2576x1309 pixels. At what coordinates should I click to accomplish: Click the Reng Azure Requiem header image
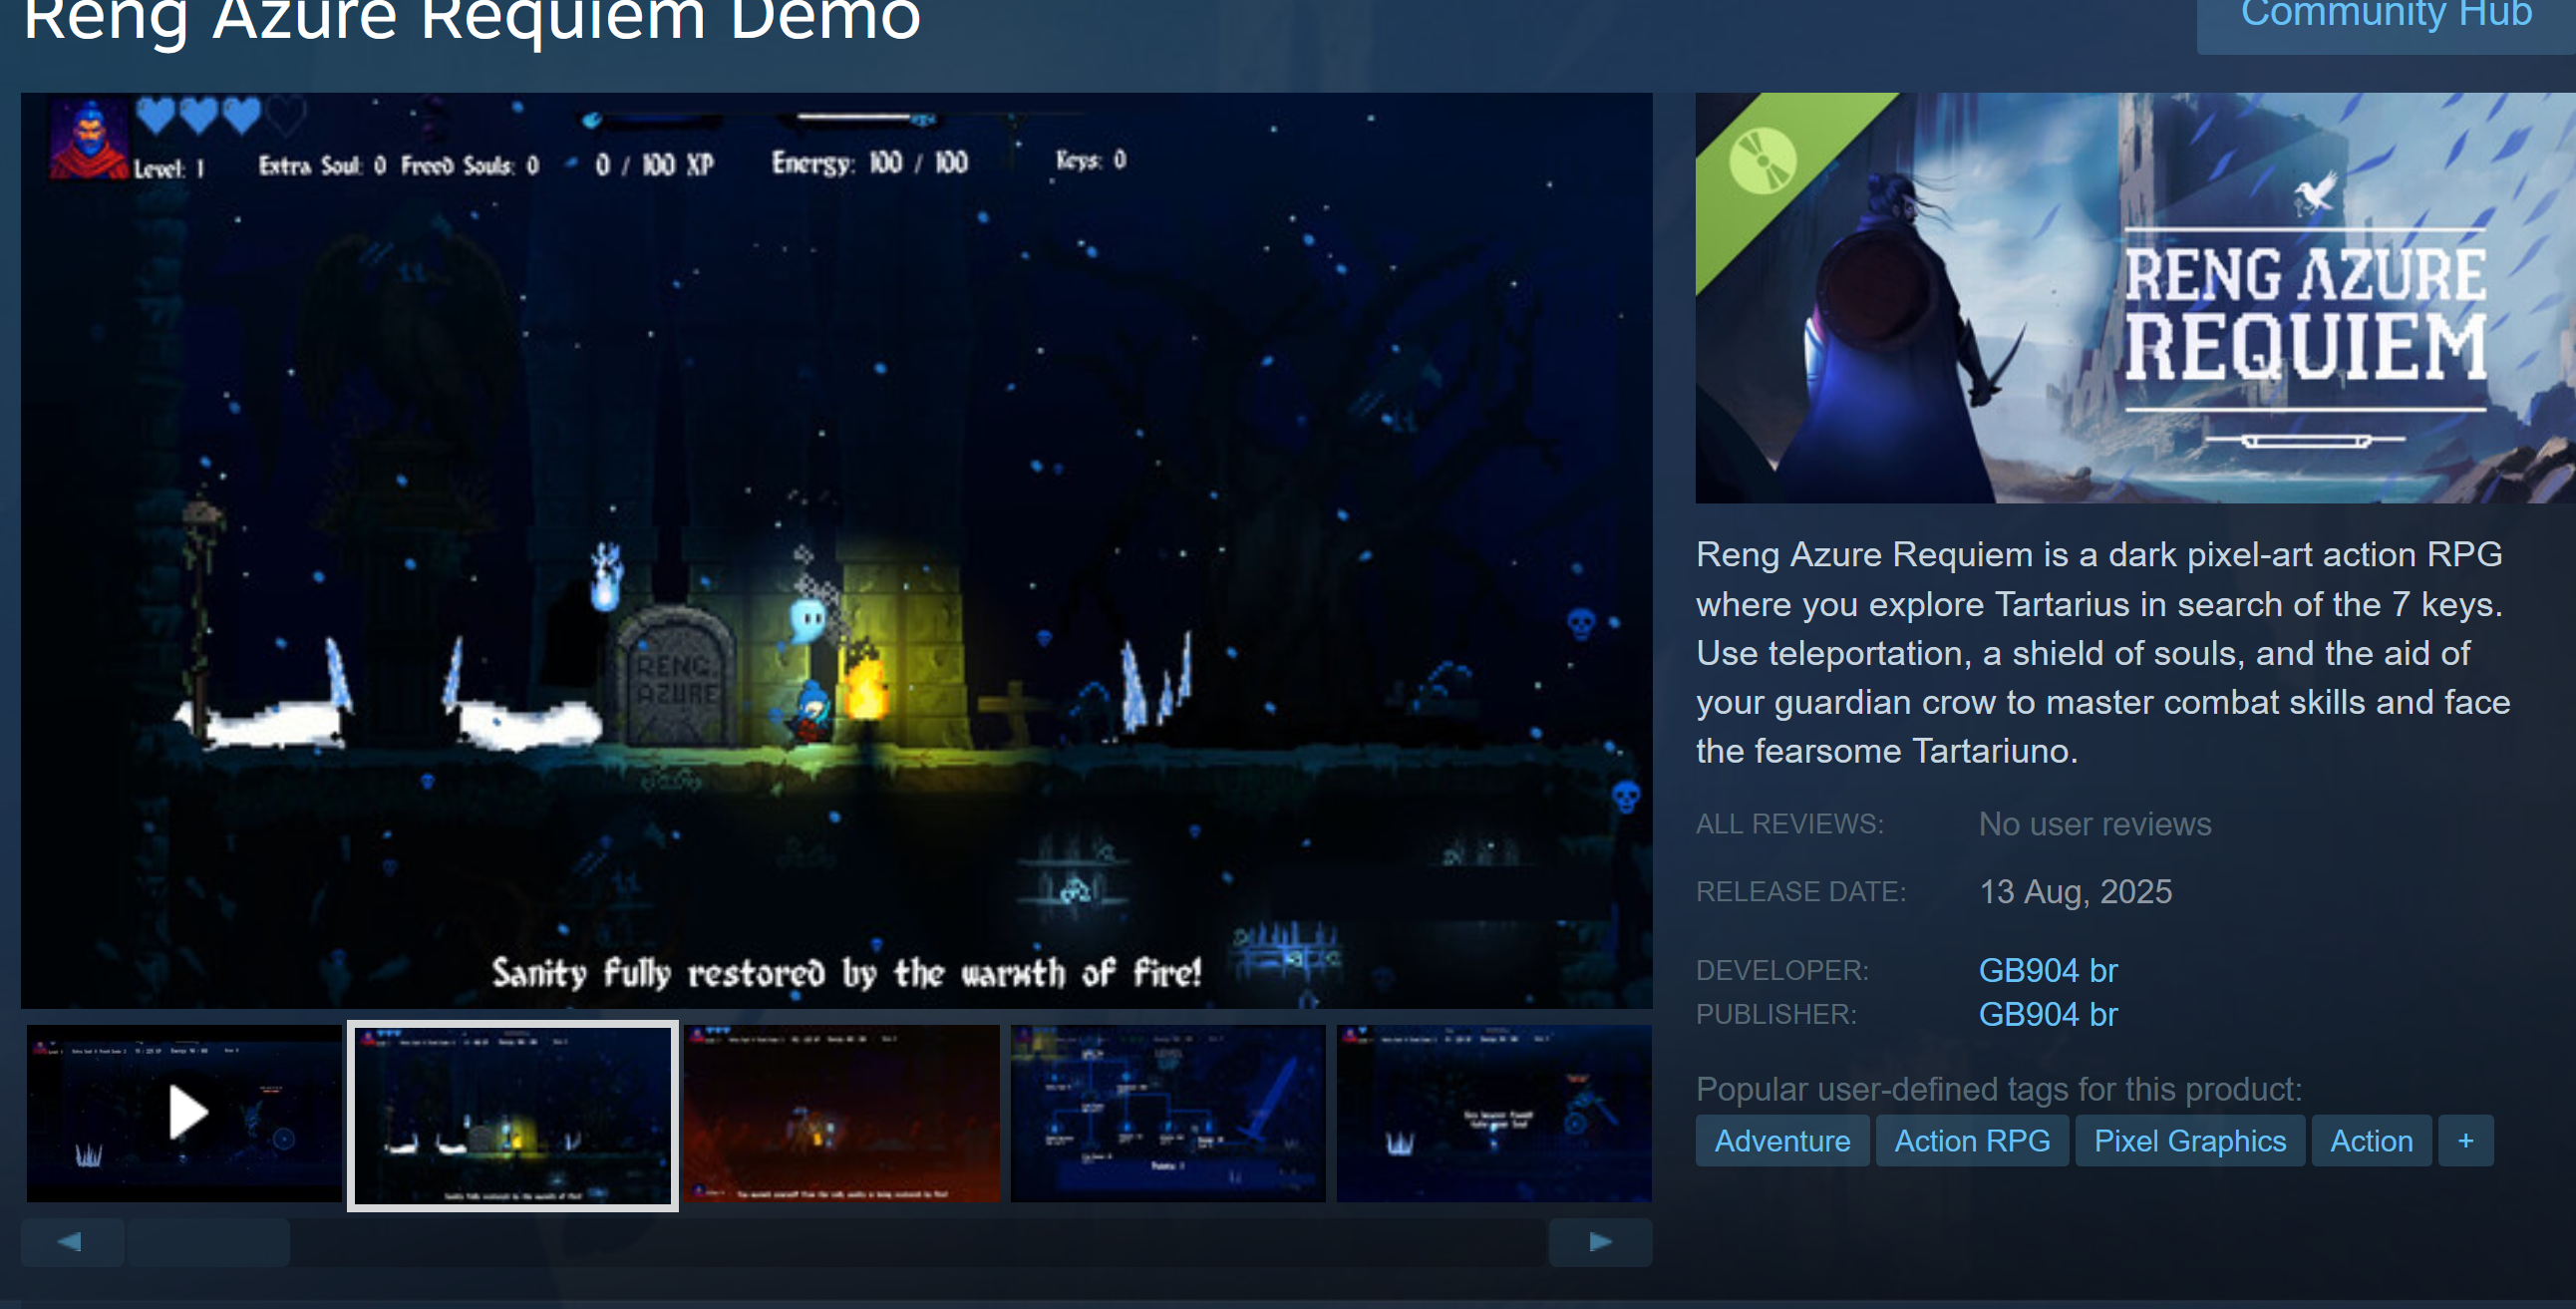2136,298
